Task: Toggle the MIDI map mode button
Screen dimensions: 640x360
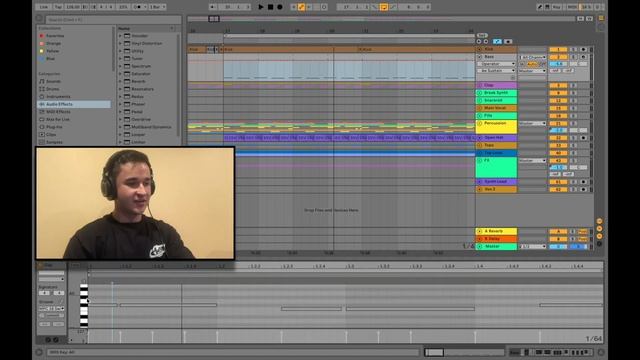Action: click(572, 7)
